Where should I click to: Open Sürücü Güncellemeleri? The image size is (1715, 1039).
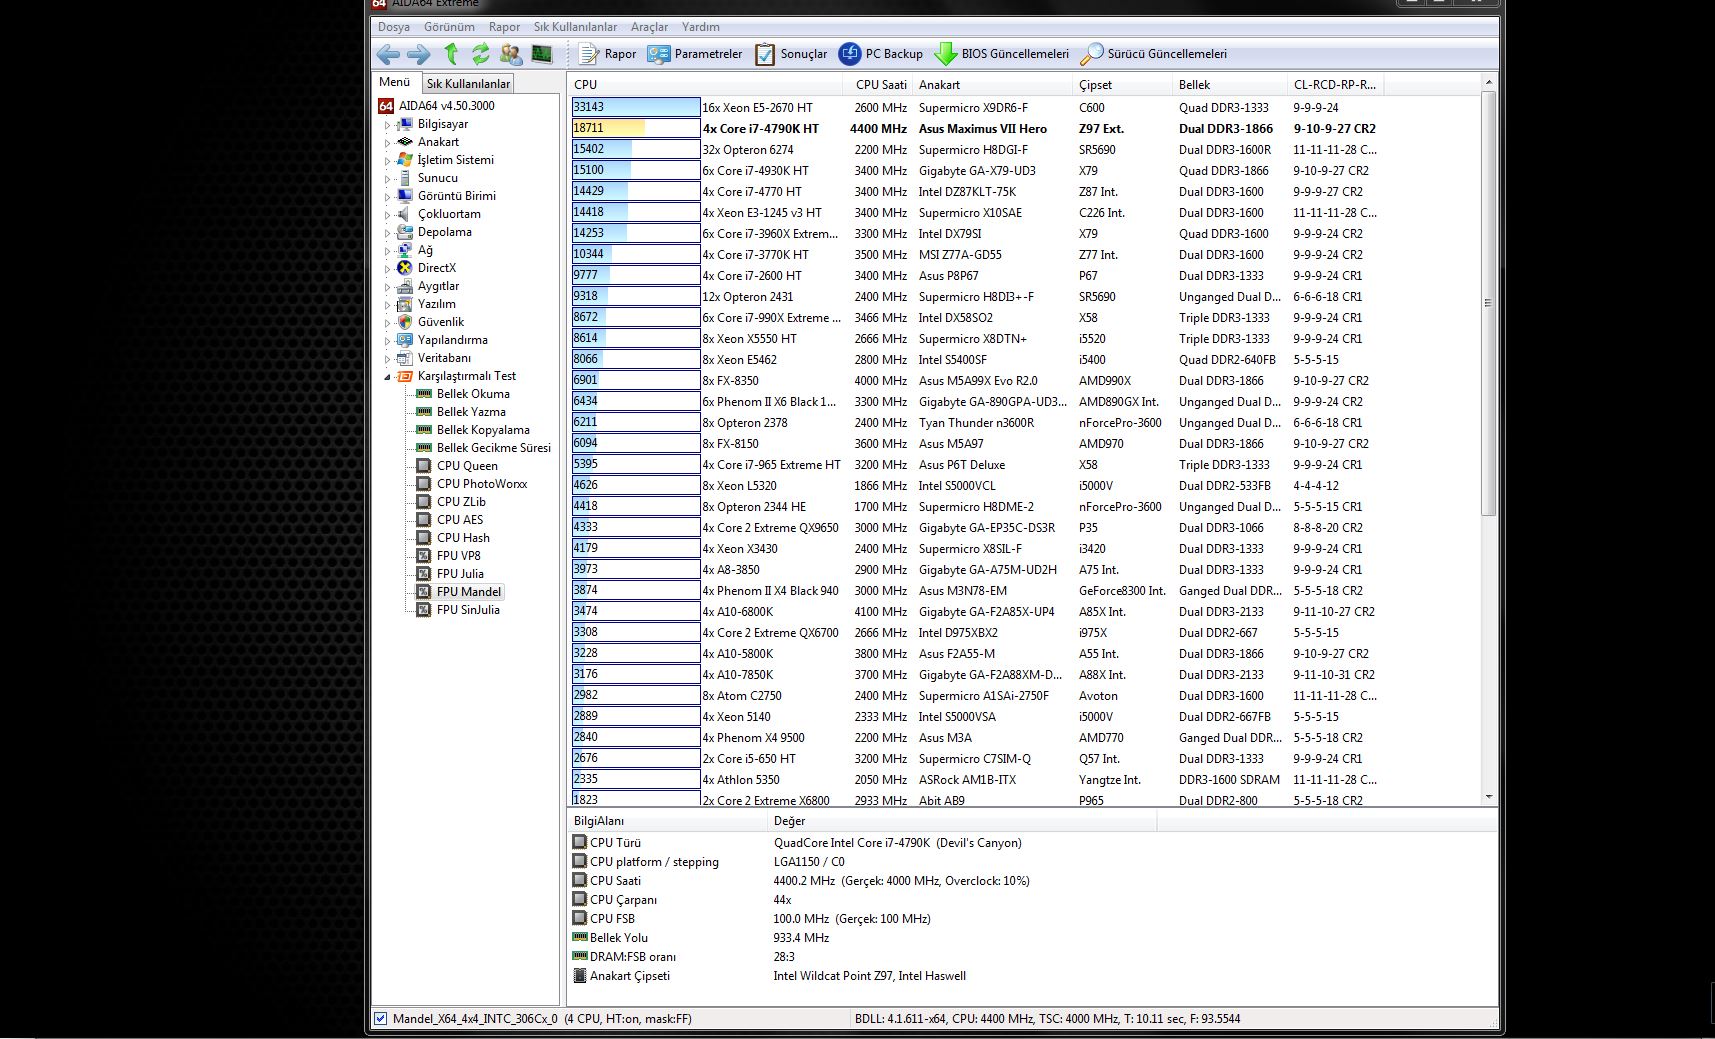click(1153, 54)
